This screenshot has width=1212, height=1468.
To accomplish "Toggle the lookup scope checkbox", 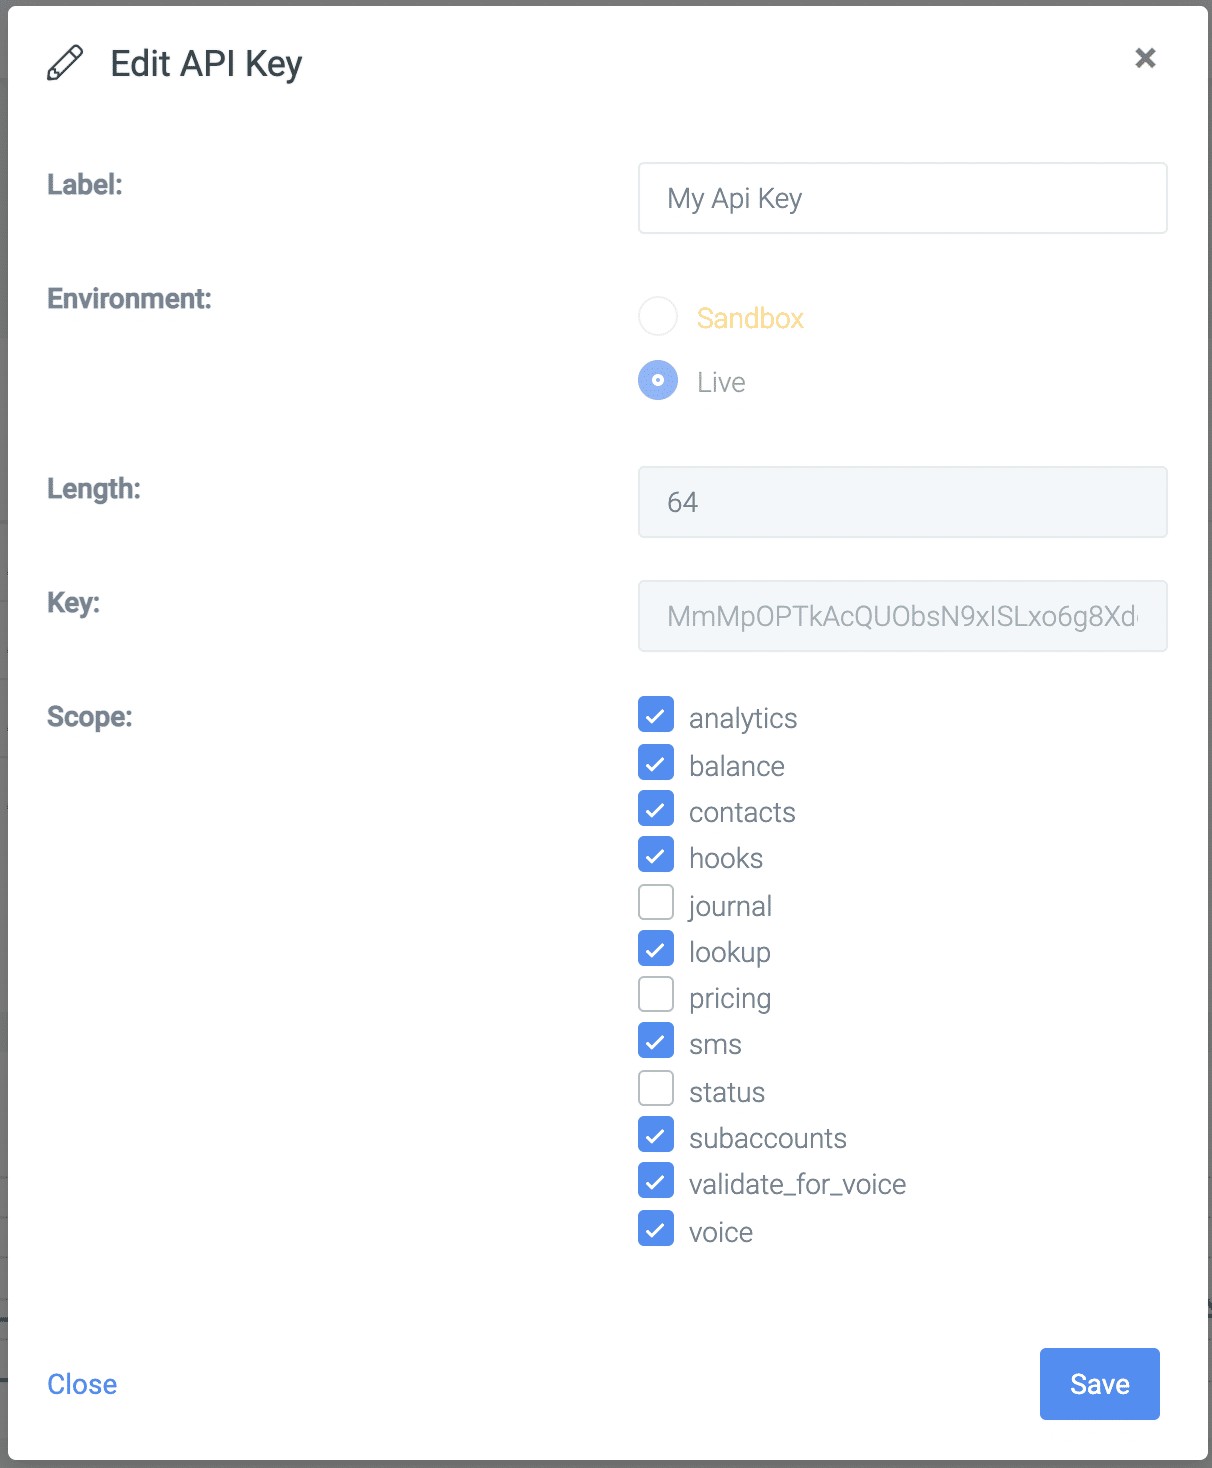I will (656, 950).
